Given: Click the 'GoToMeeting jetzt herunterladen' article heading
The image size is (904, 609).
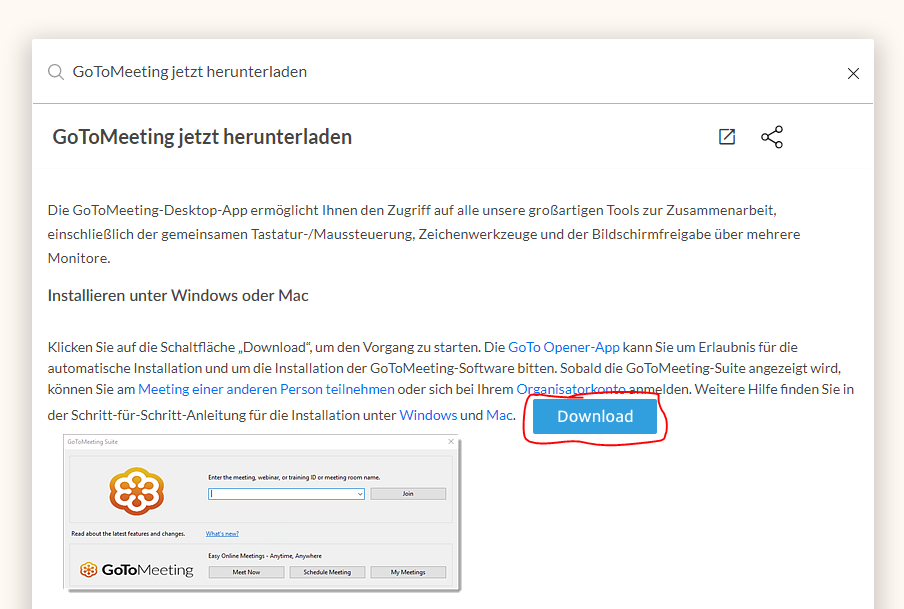Looking at the screenshot, I should click(202, 137).
